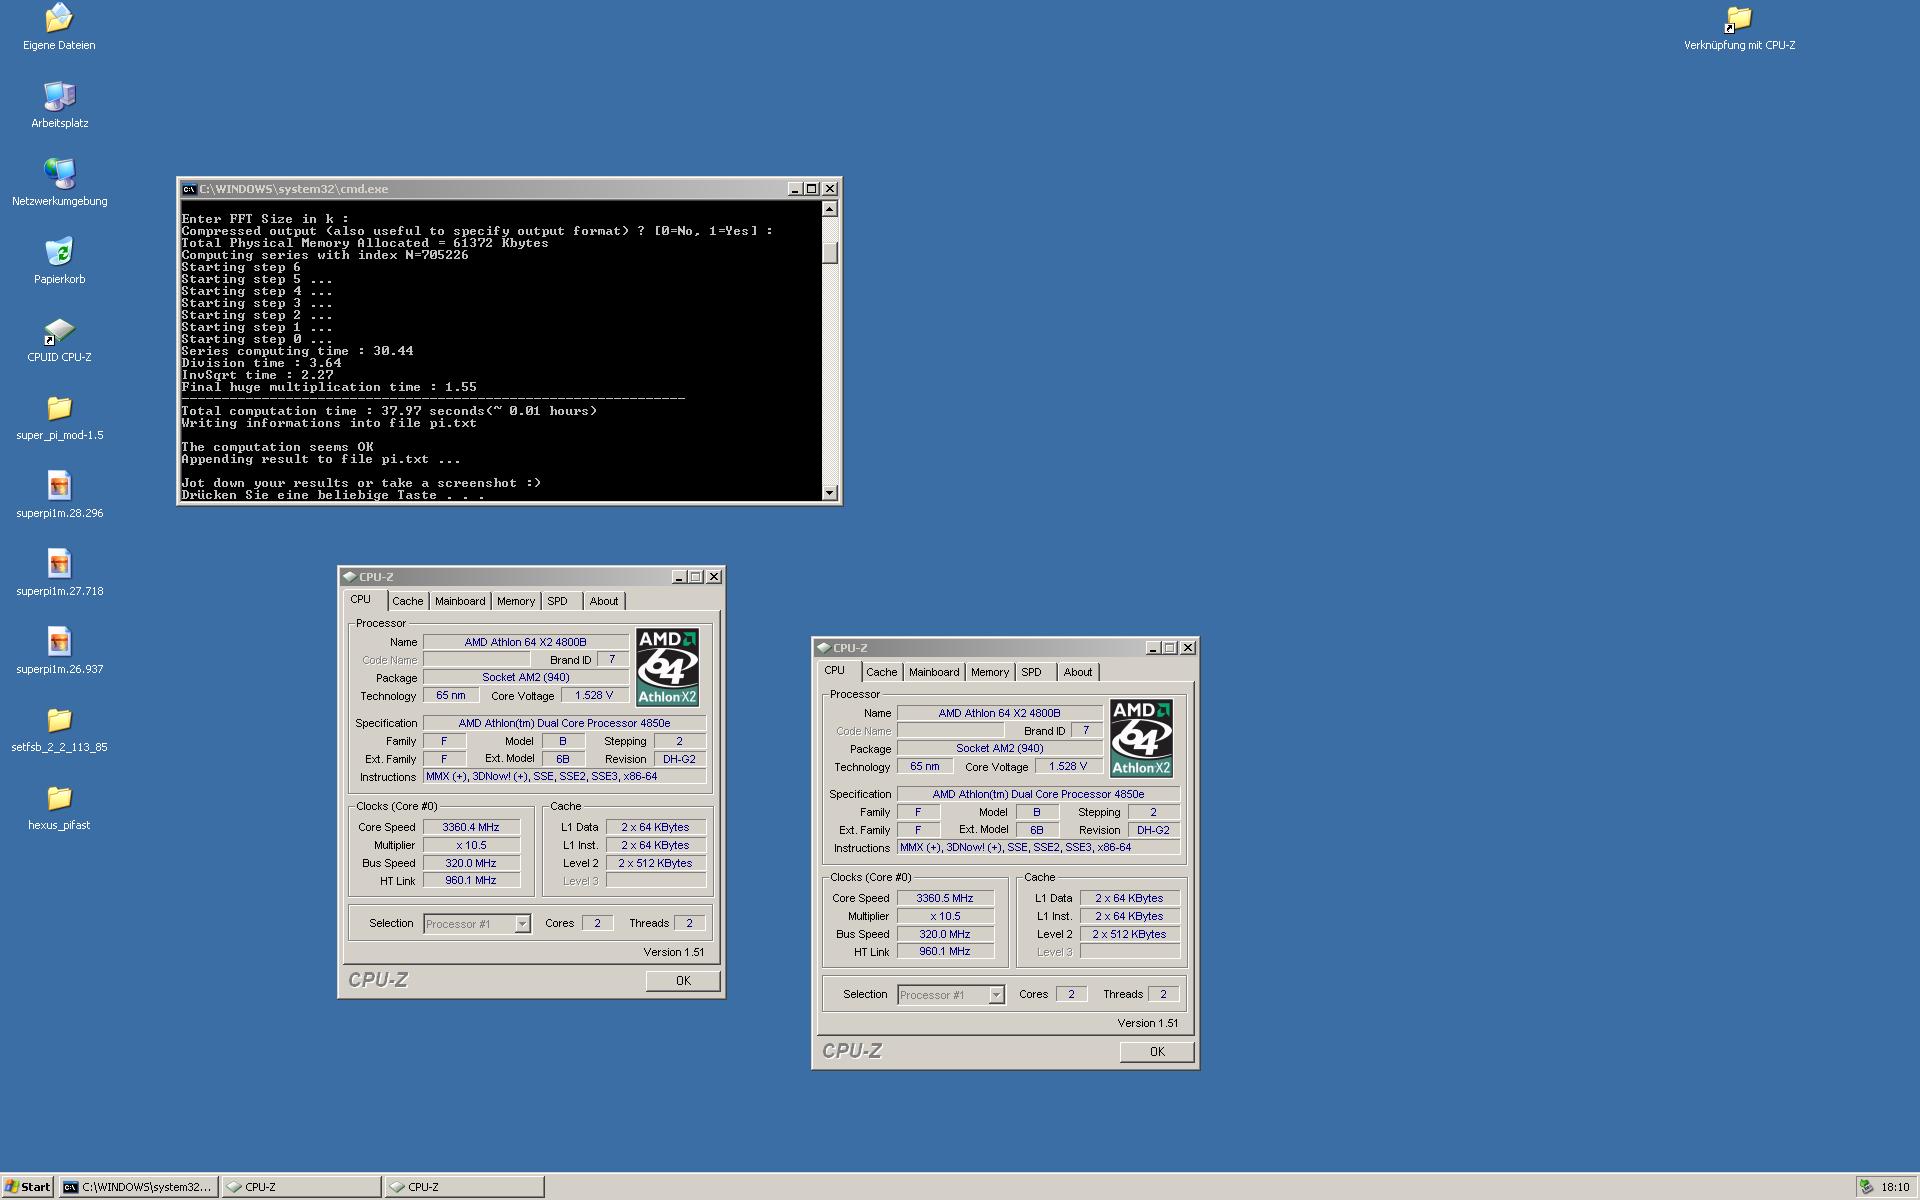The image size is (1920, 1200).
Task: Click Core Speed field in left CPU-Z
Action: pos(471,827)
